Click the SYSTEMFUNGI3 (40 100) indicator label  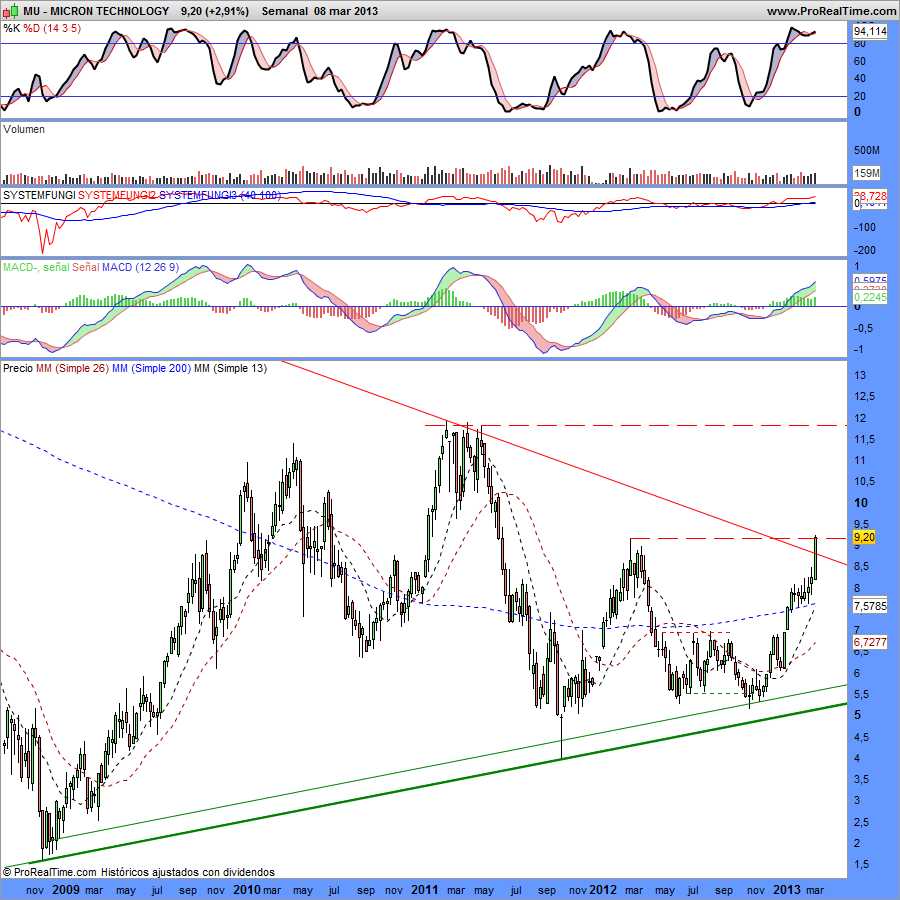(x=219, y=195)
